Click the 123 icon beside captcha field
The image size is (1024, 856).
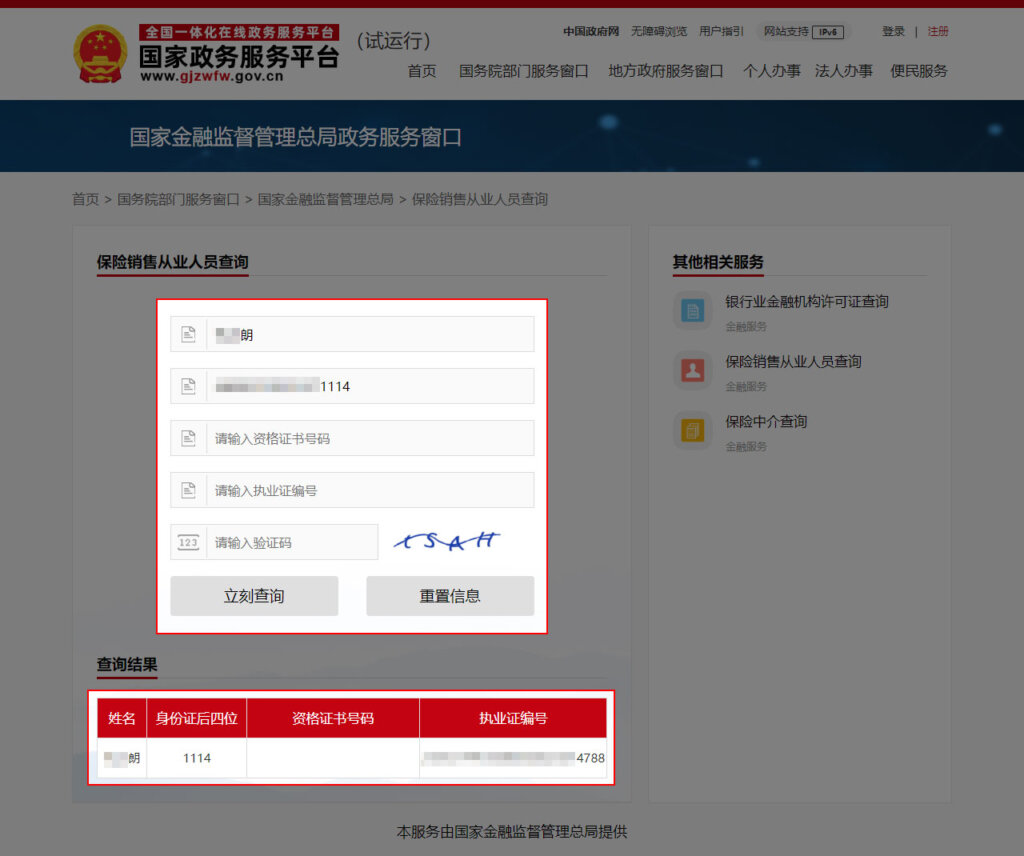[x=188, y=542]
